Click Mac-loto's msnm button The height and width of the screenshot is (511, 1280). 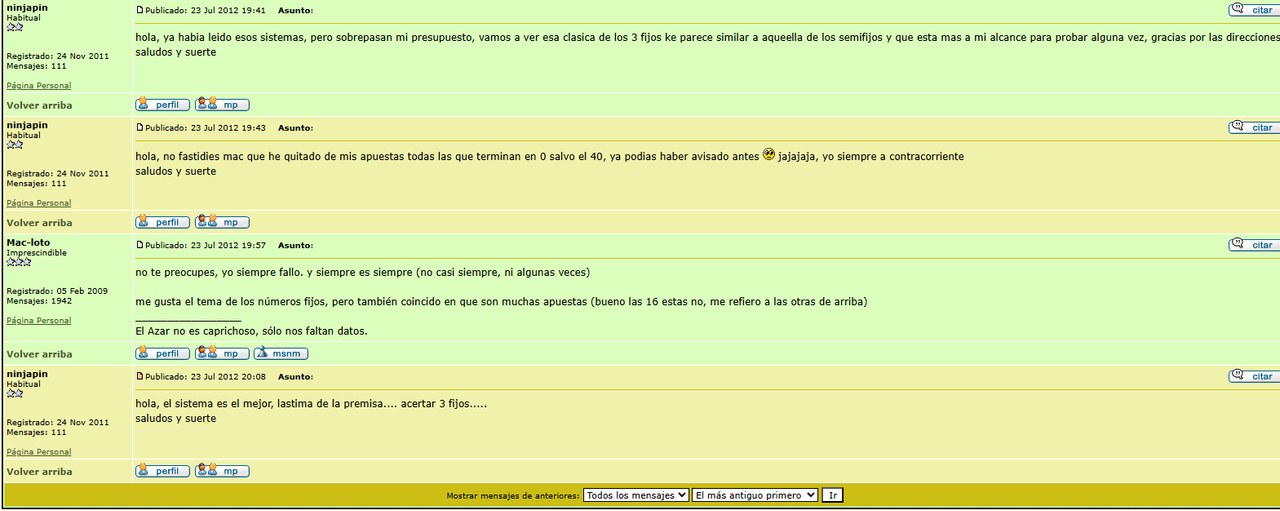281,353
